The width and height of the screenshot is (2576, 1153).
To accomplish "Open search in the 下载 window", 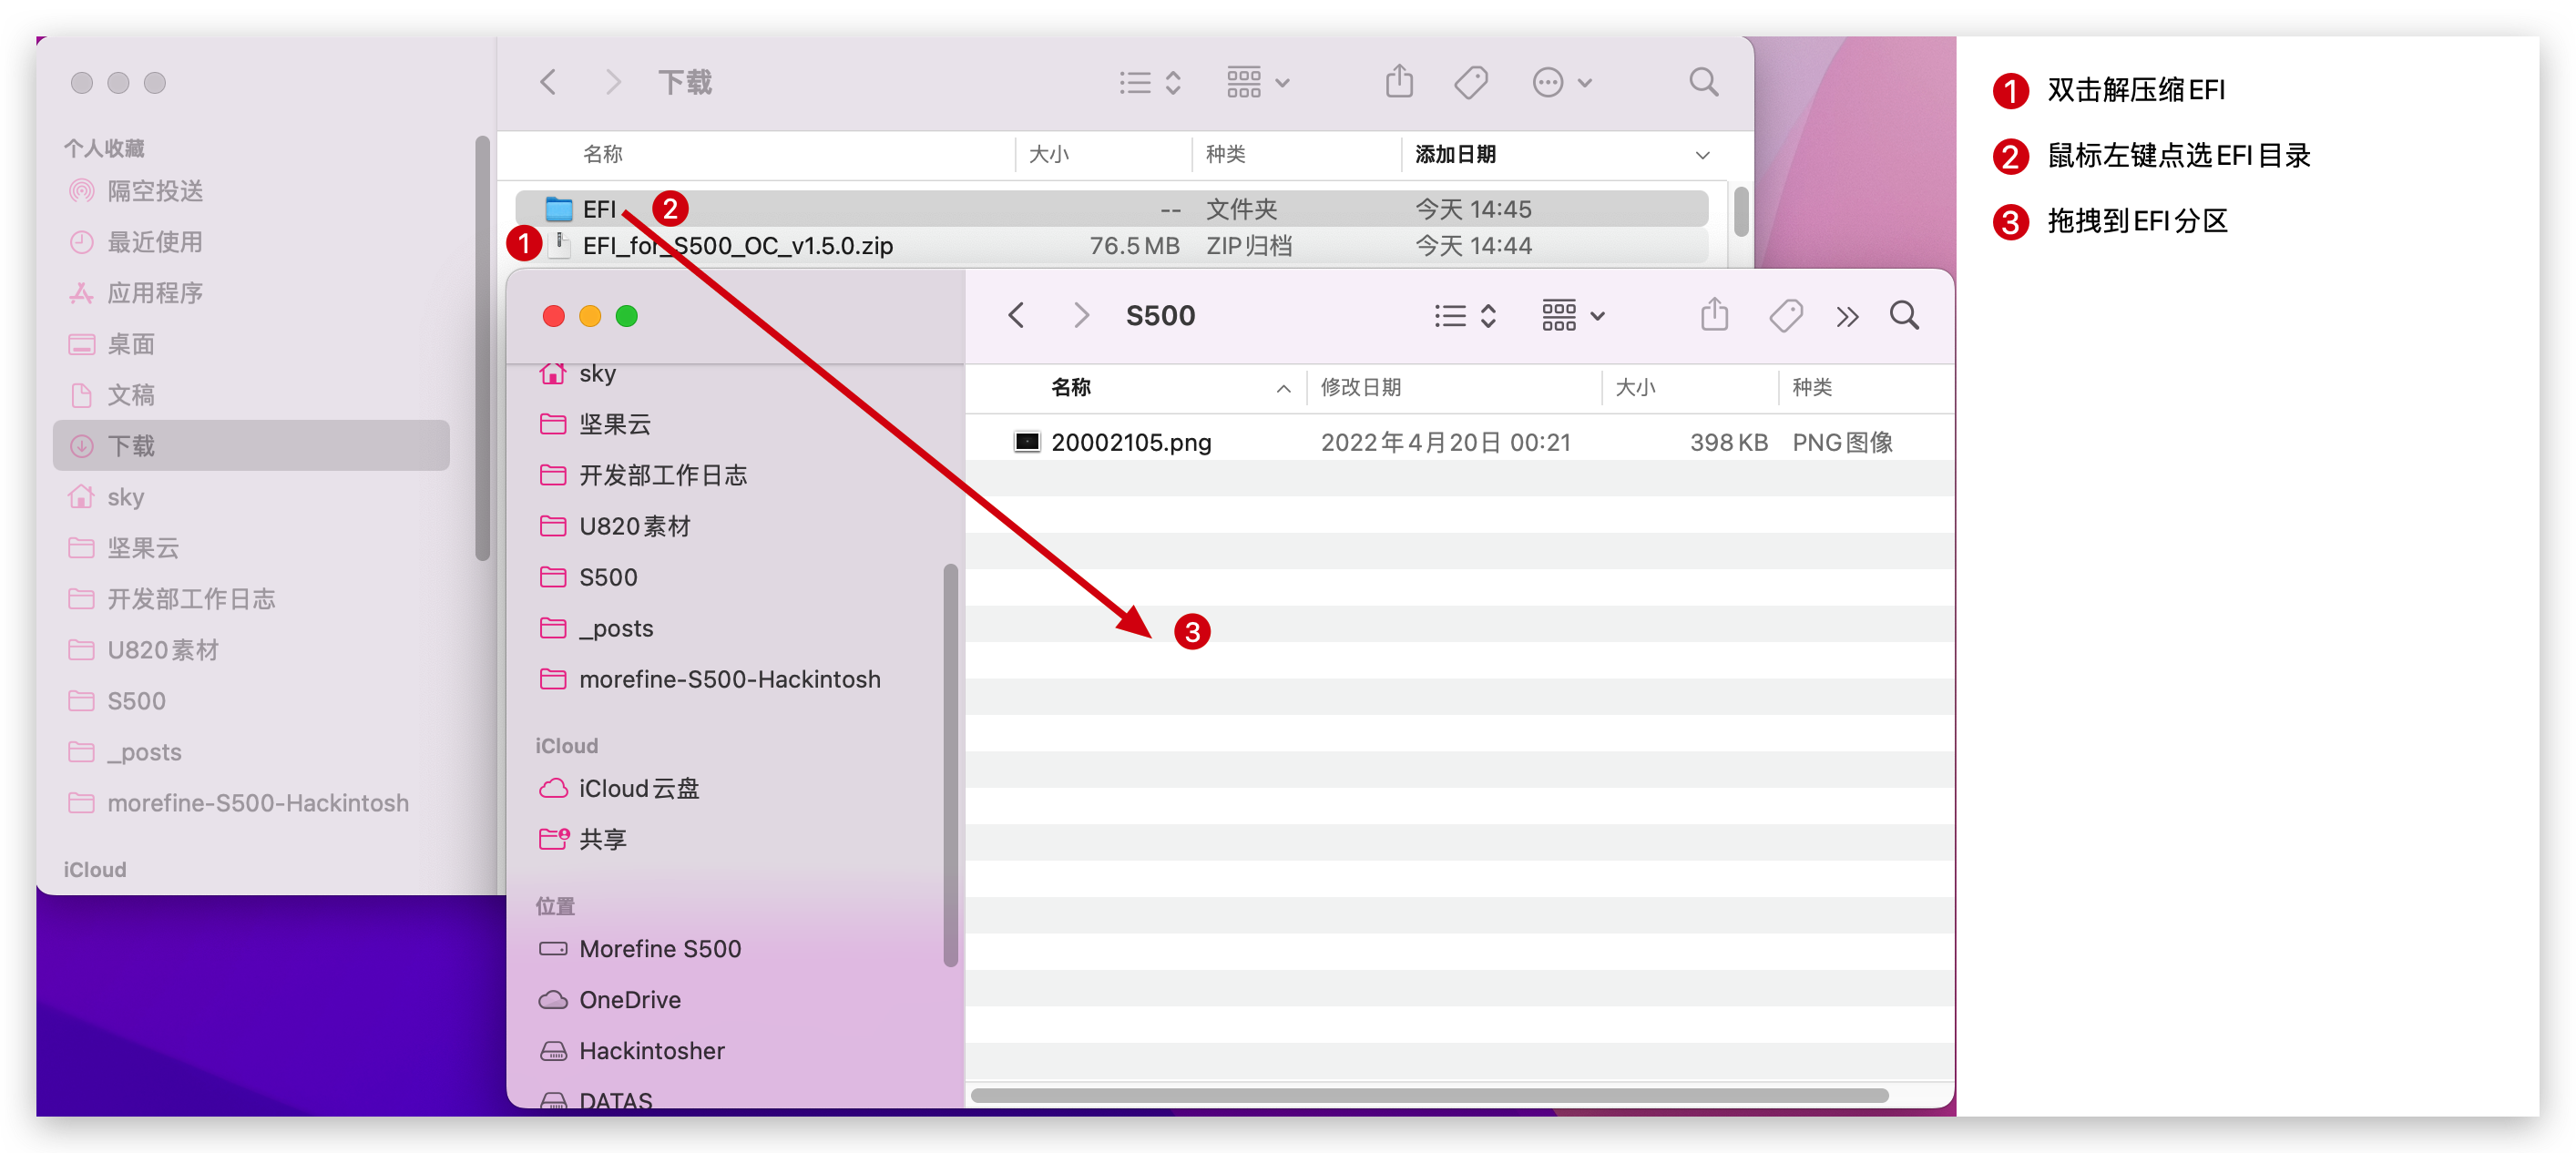I will 1703,82.
